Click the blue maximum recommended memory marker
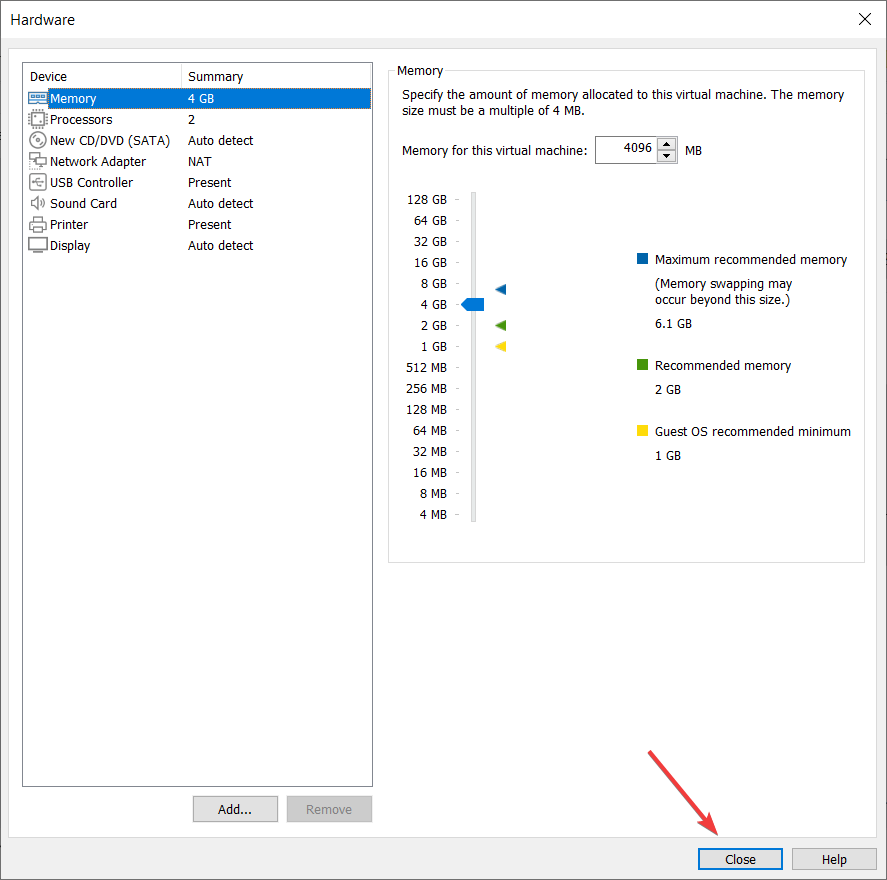The height and width of the screenshot is (880, 887). tap(501, 290)
